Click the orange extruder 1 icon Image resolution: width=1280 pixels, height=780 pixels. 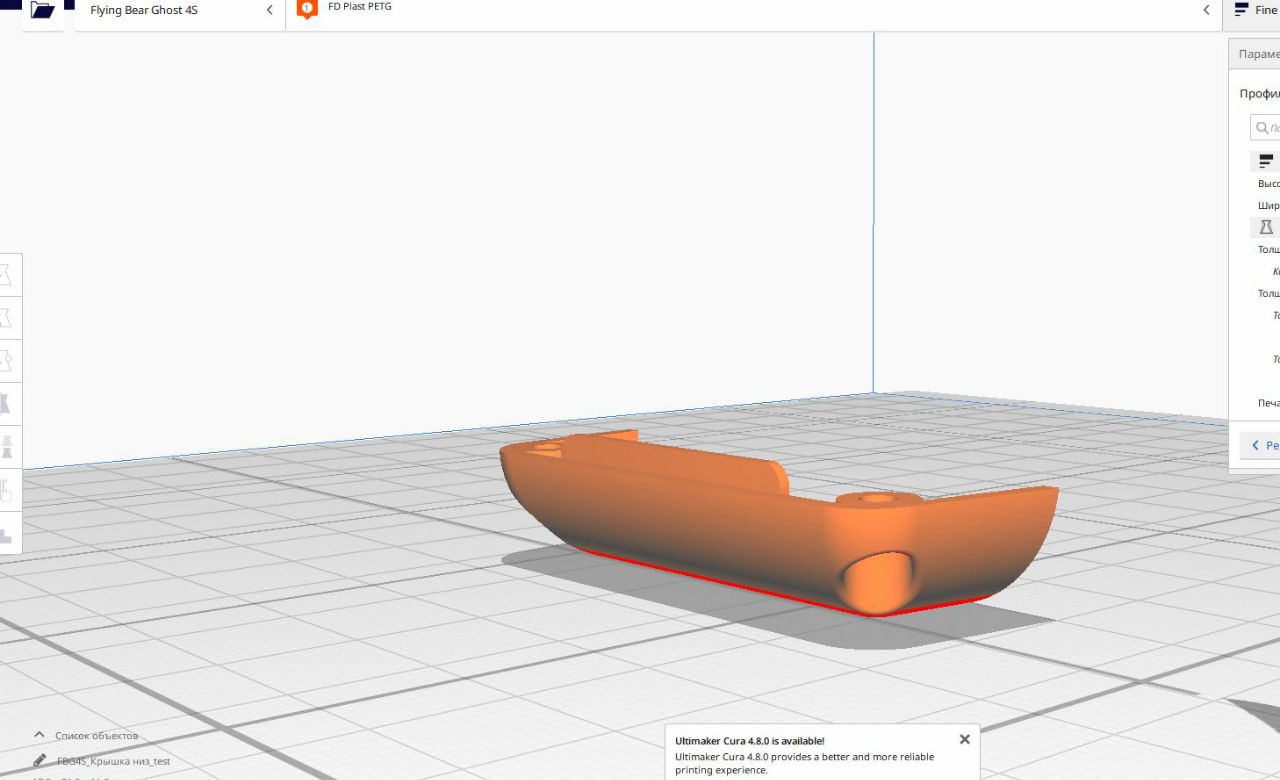pos(308,9)
